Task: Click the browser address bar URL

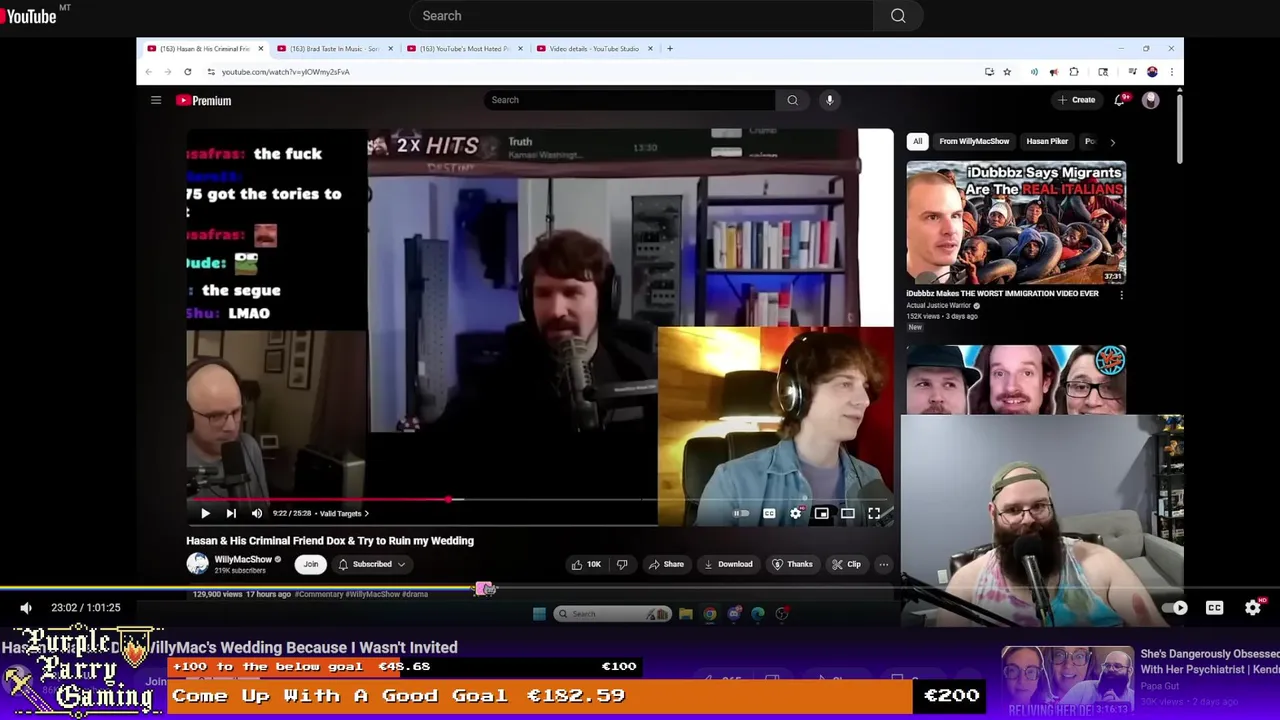Action: coord(285,72)
